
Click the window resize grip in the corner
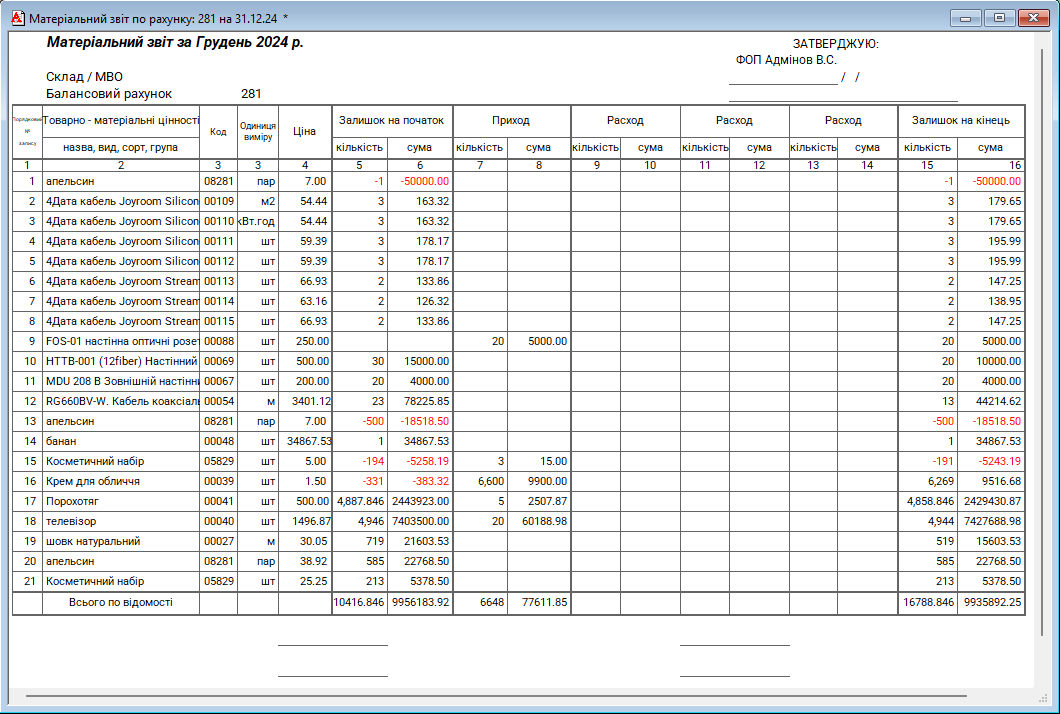click(1045, 698)
